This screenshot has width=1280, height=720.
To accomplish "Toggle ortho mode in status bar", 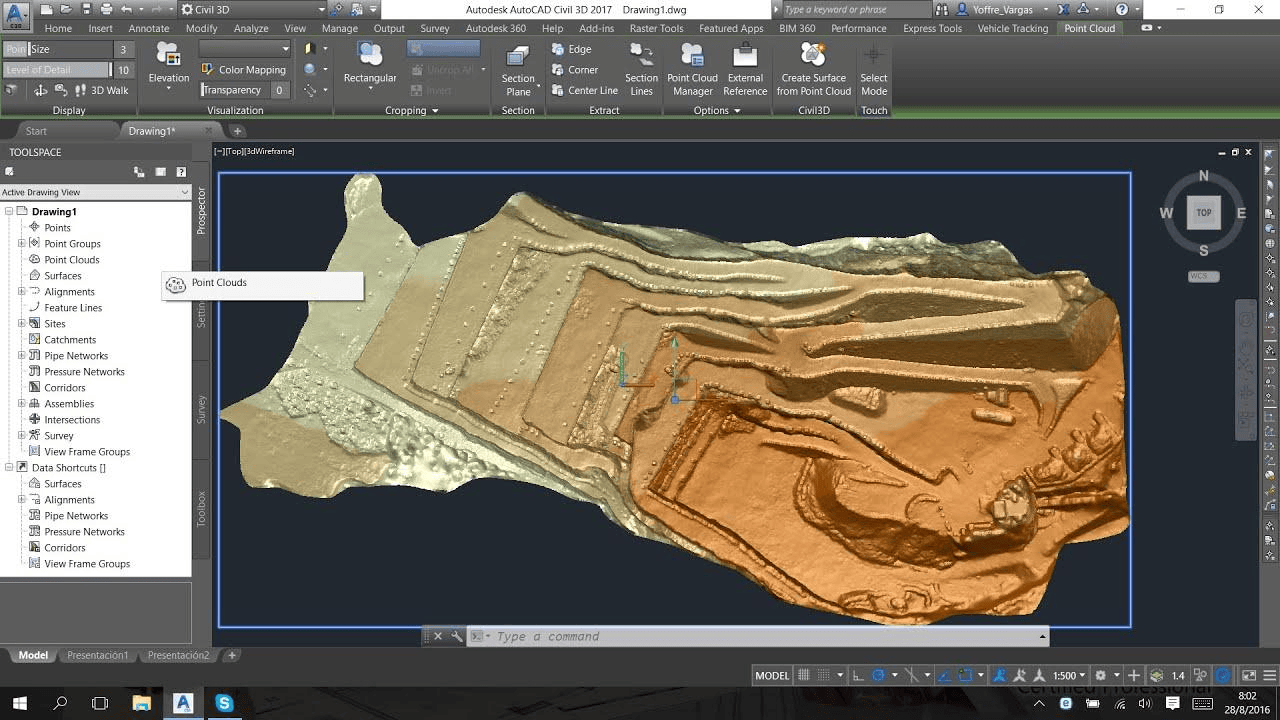I will [x=857, y=675].
